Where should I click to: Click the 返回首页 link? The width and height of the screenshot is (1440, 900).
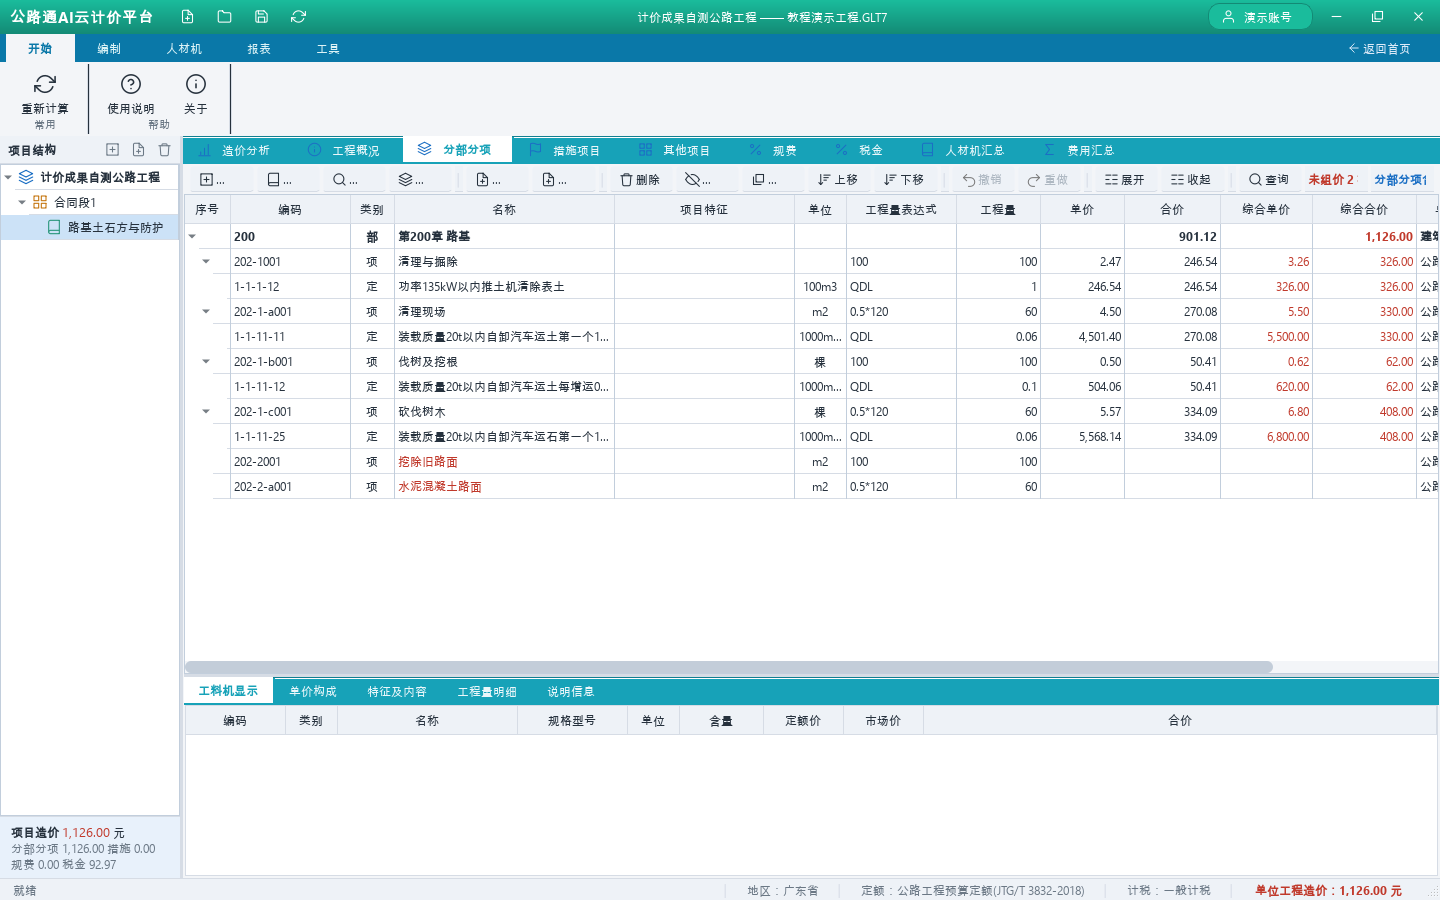point(1379,49)
